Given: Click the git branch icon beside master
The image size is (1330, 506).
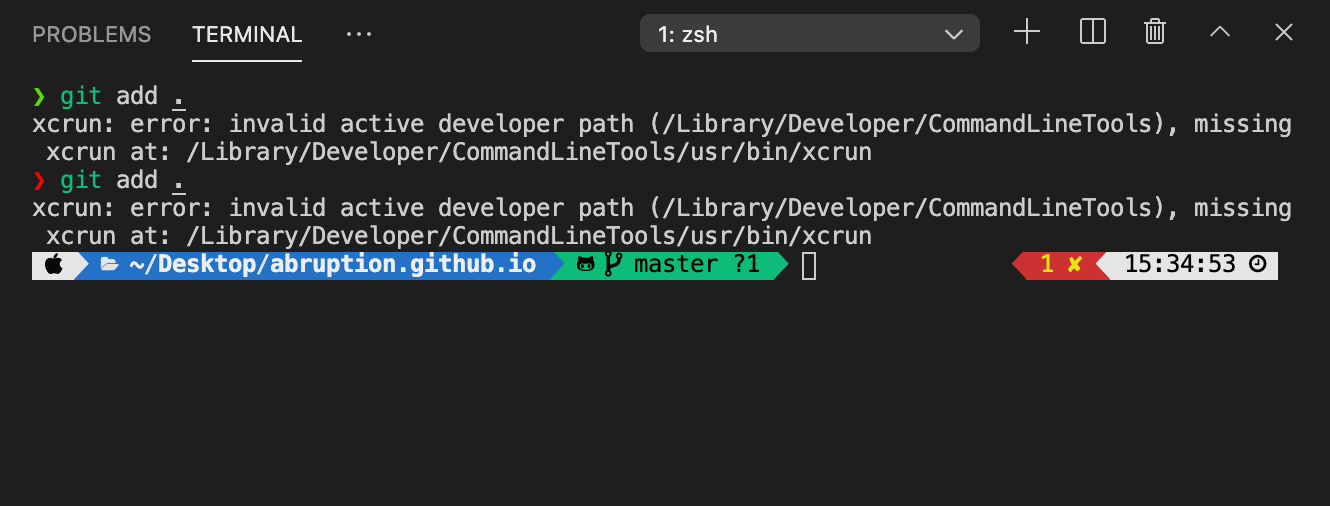Looking at the screenshot, I should click(x=613, y=265).
